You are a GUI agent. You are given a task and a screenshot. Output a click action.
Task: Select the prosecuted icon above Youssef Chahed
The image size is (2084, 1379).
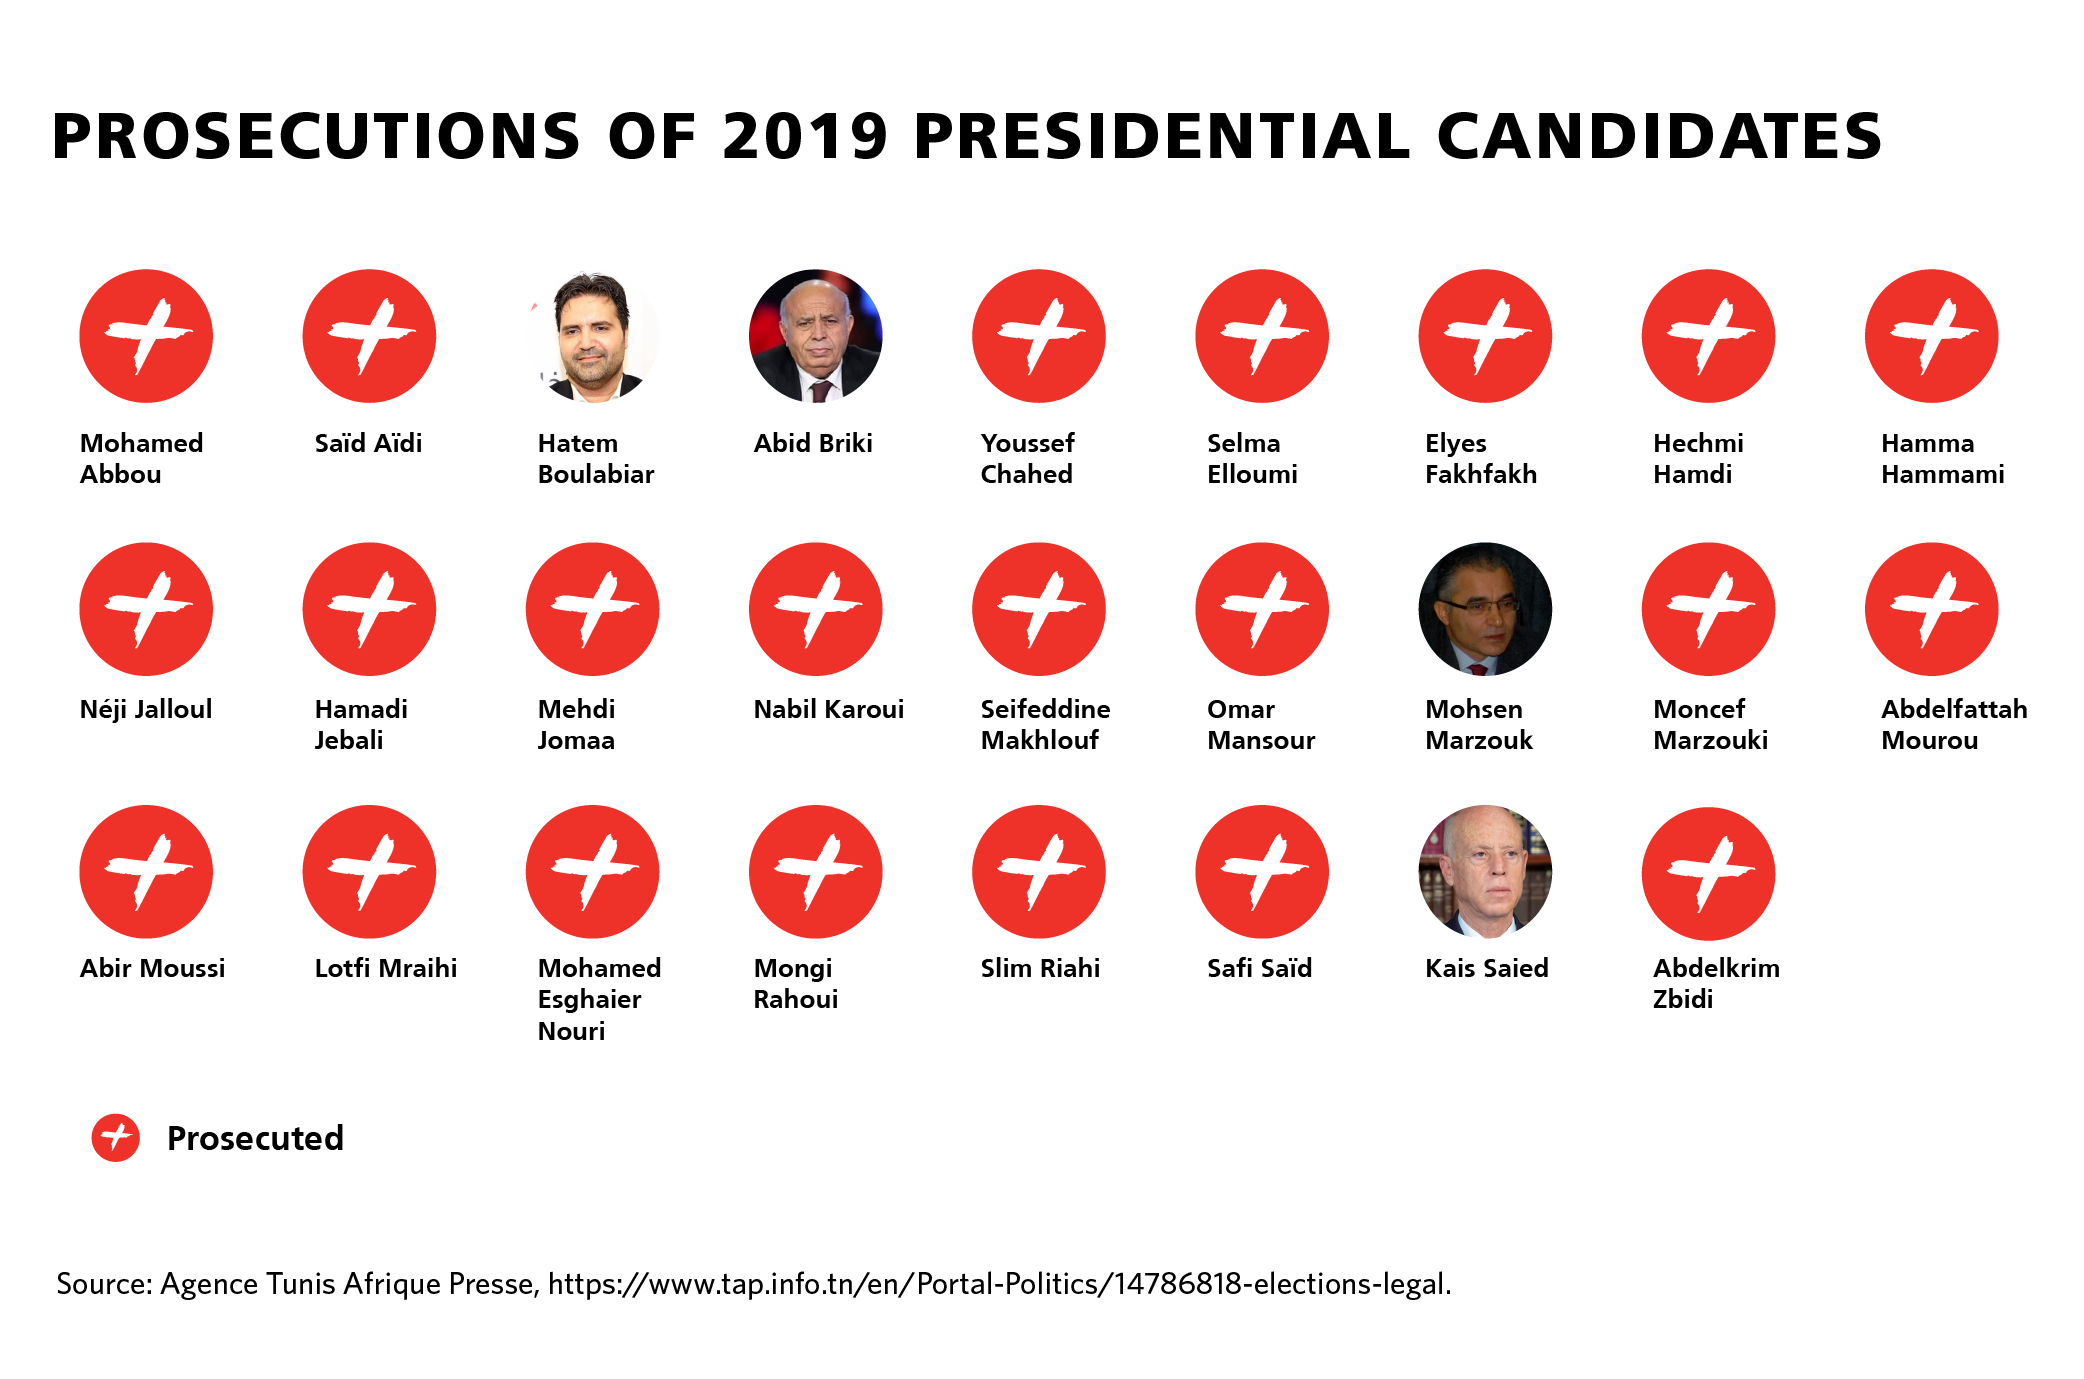1039,336
